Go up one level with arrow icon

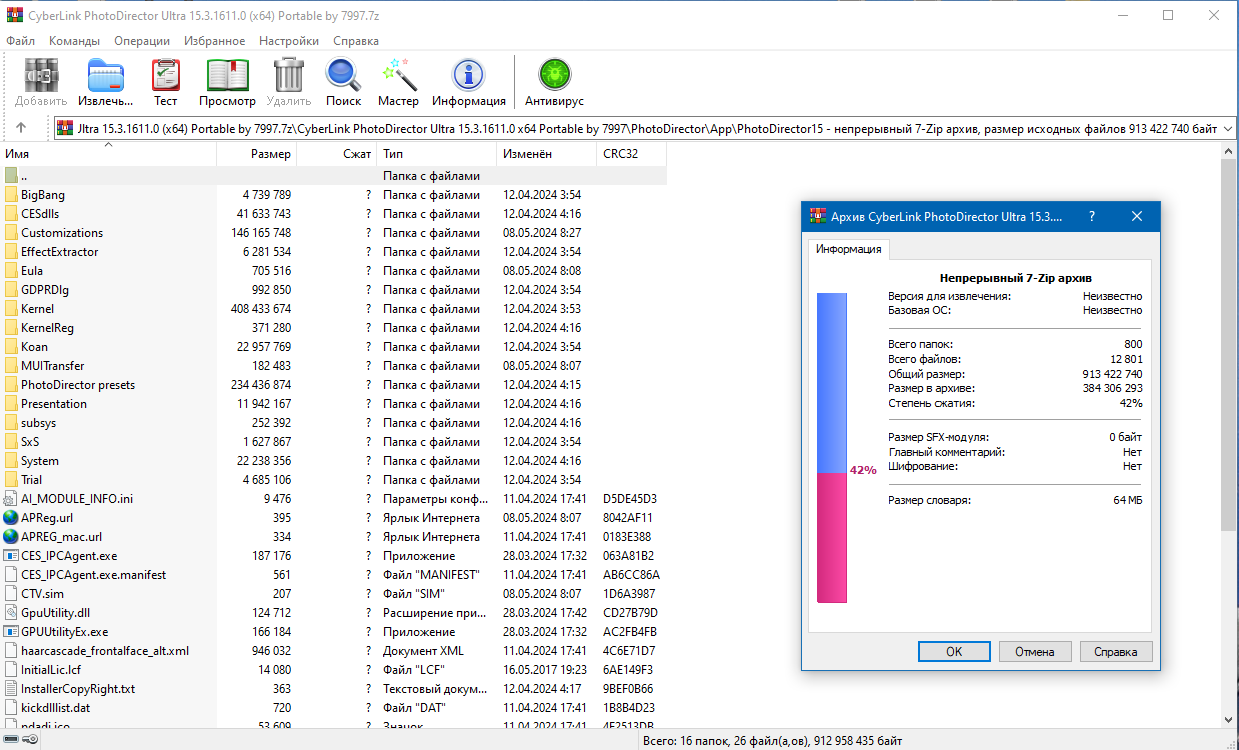[x=21, y=128]
